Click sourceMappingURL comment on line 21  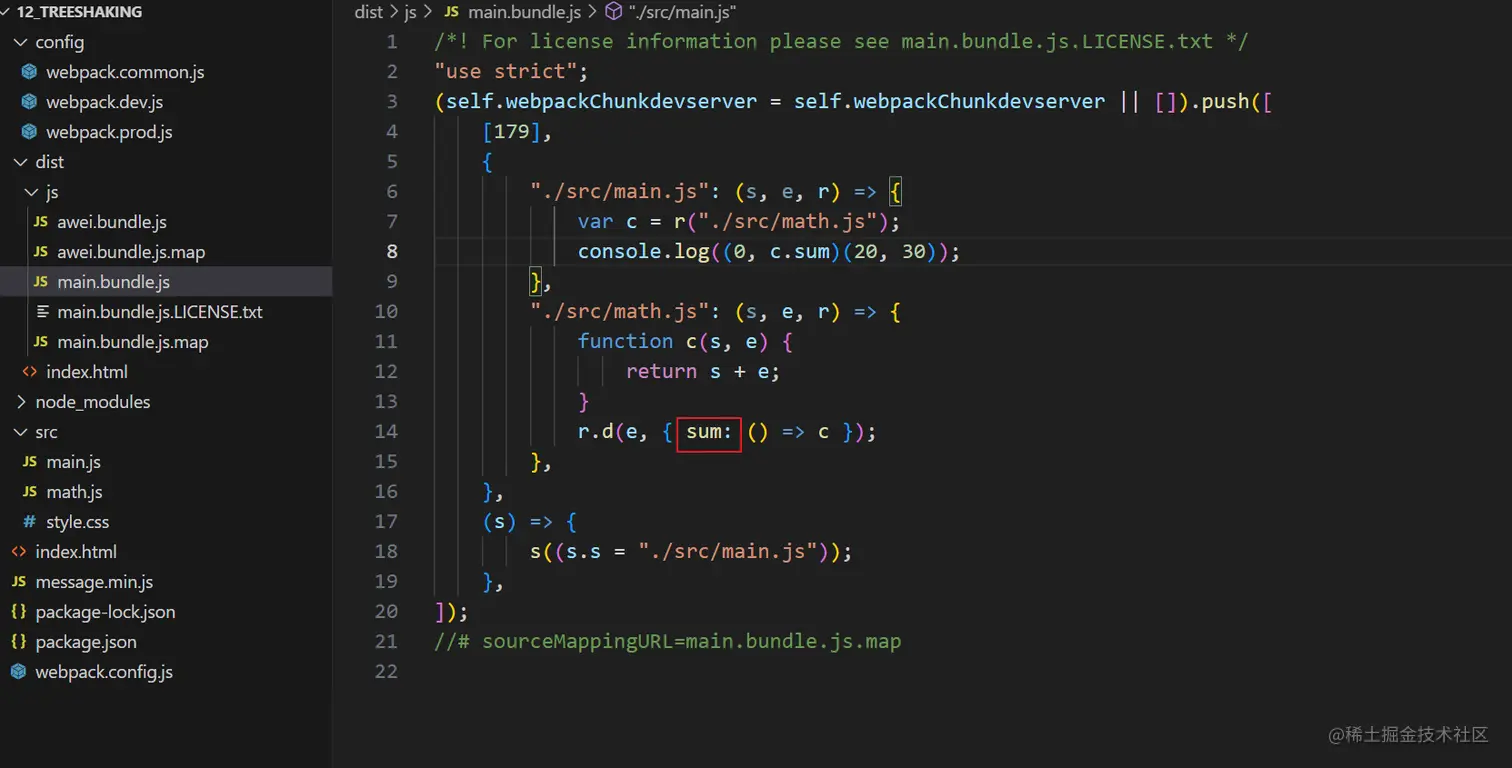click(x=668, y=642)
